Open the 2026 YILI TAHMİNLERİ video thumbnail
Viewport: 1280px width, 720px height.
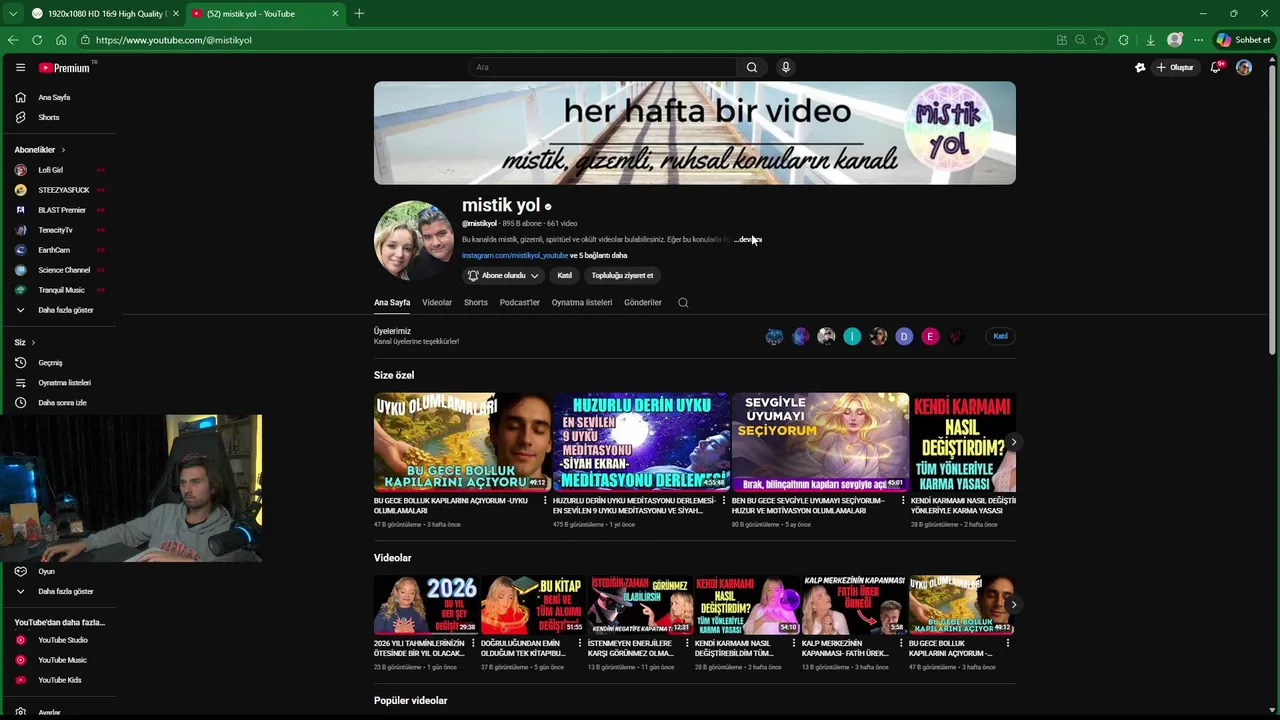[x=426, y=604]
